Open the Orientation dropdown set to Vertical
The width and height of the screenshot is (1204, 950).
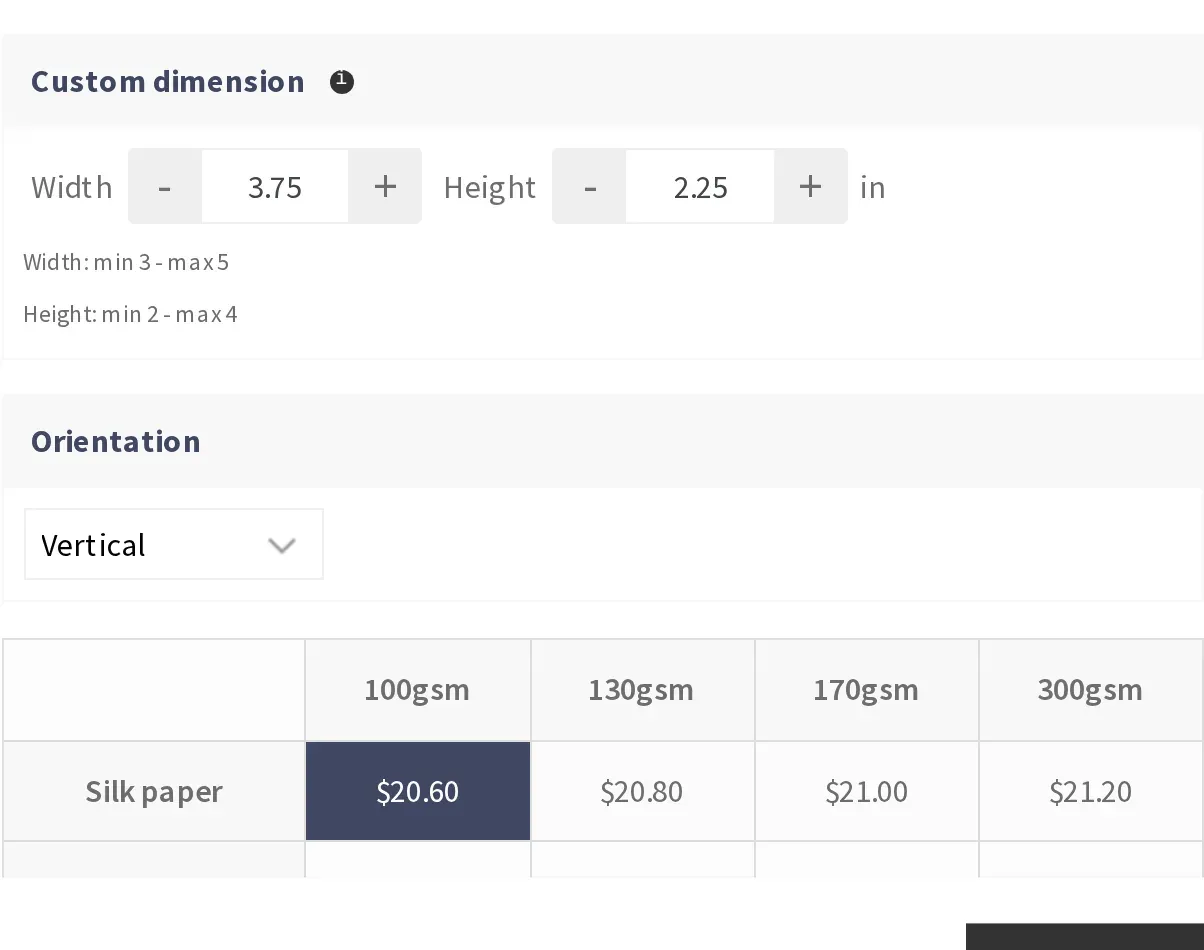(174, 544)
